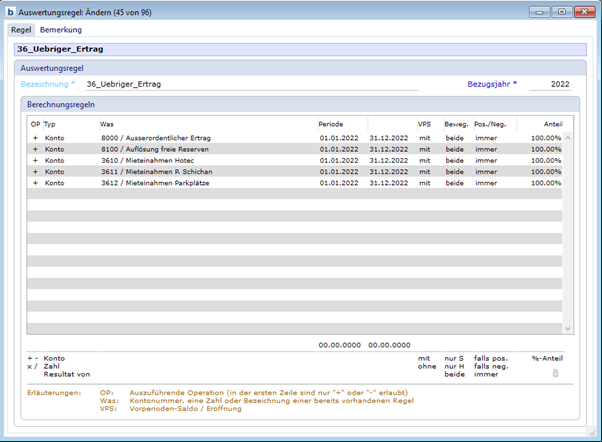Minimize the Auswertungsregel window

pyautogui.click(x=539, y=12)
